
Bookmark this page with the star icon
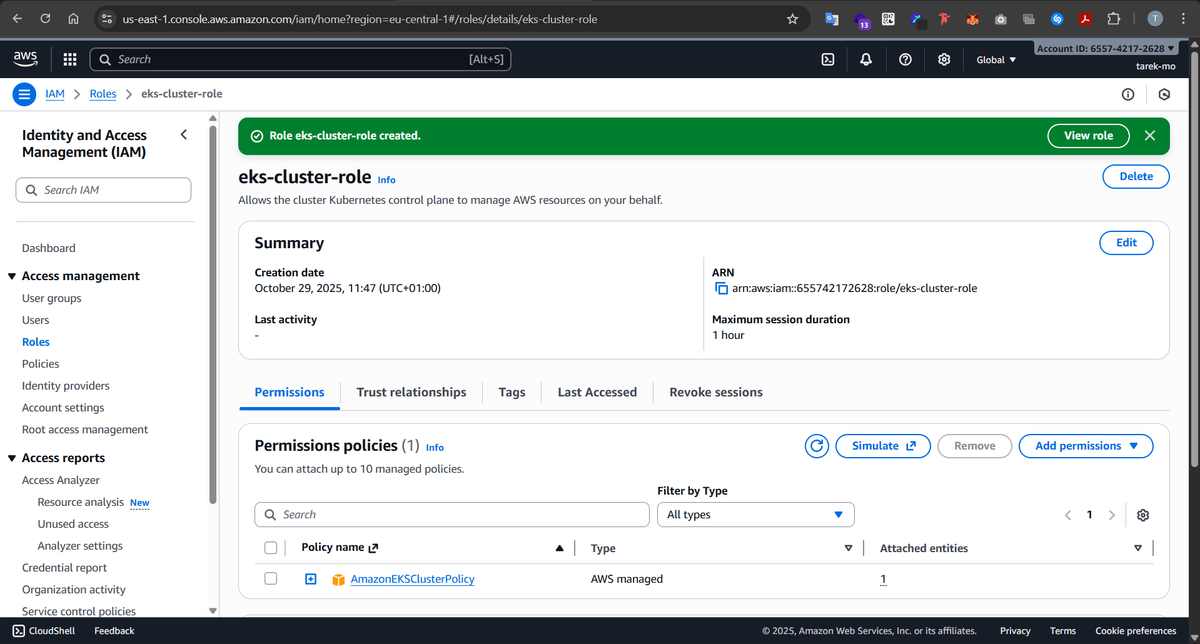click(793, 18)
